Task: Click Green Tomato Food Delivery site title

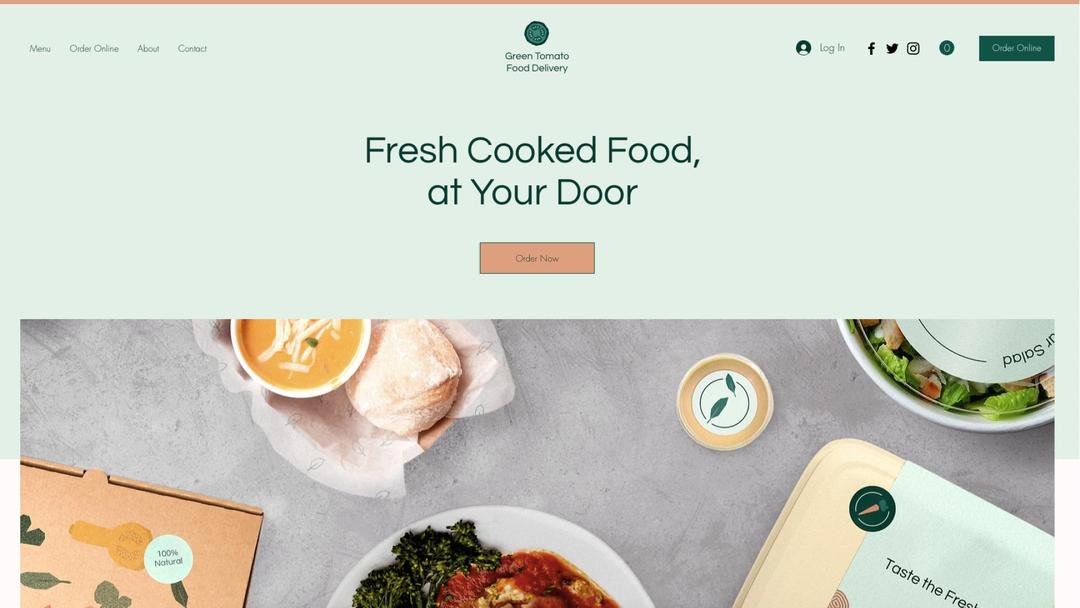Action: 537,62
